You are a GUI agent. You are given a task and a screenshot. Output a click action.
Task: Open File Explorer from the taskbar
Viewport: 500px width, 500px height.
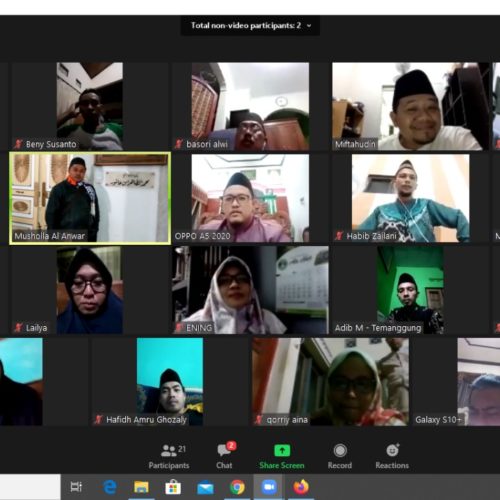pyautogui.click(x=141, y=487)
